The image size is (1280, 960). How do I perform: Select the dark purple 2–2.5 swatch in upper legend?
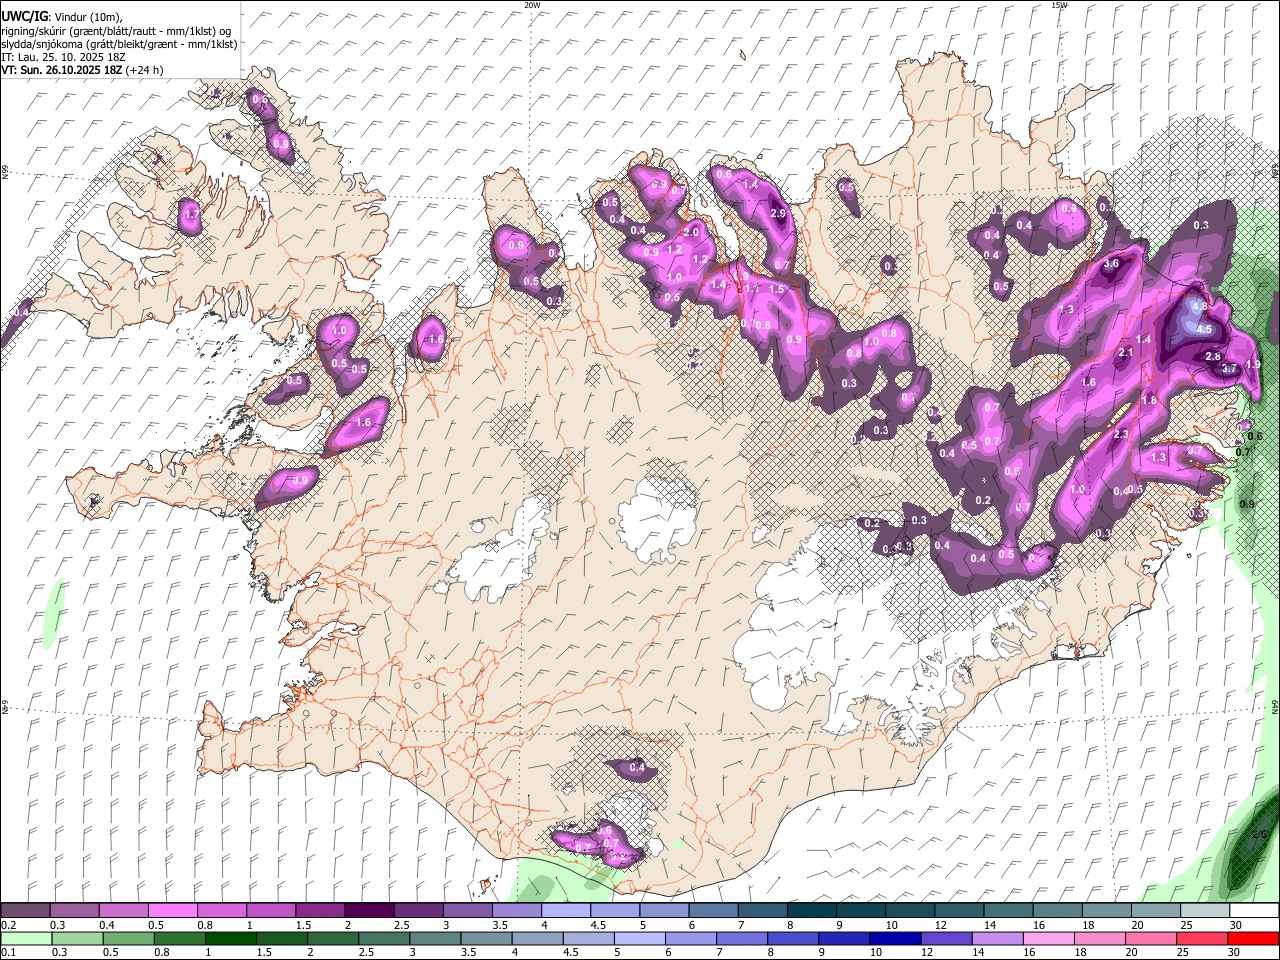(x=369, y=911)
